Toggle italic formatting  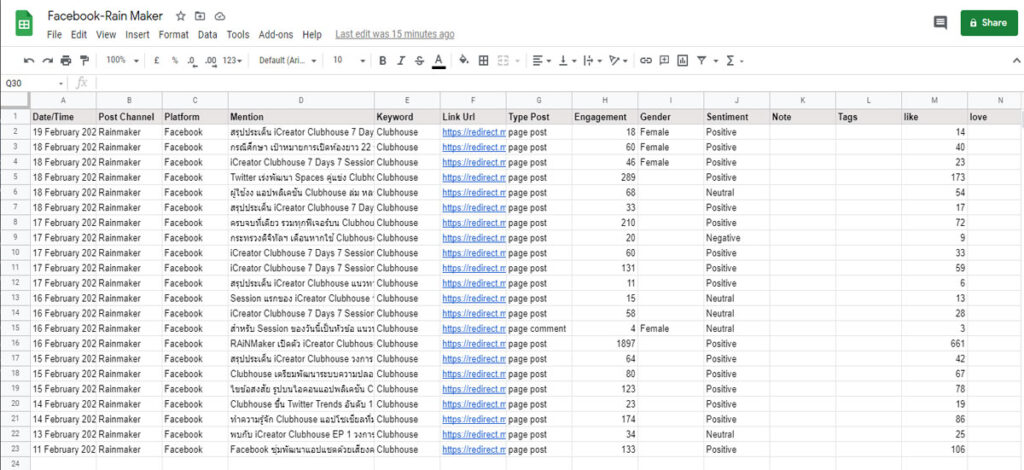401,61
